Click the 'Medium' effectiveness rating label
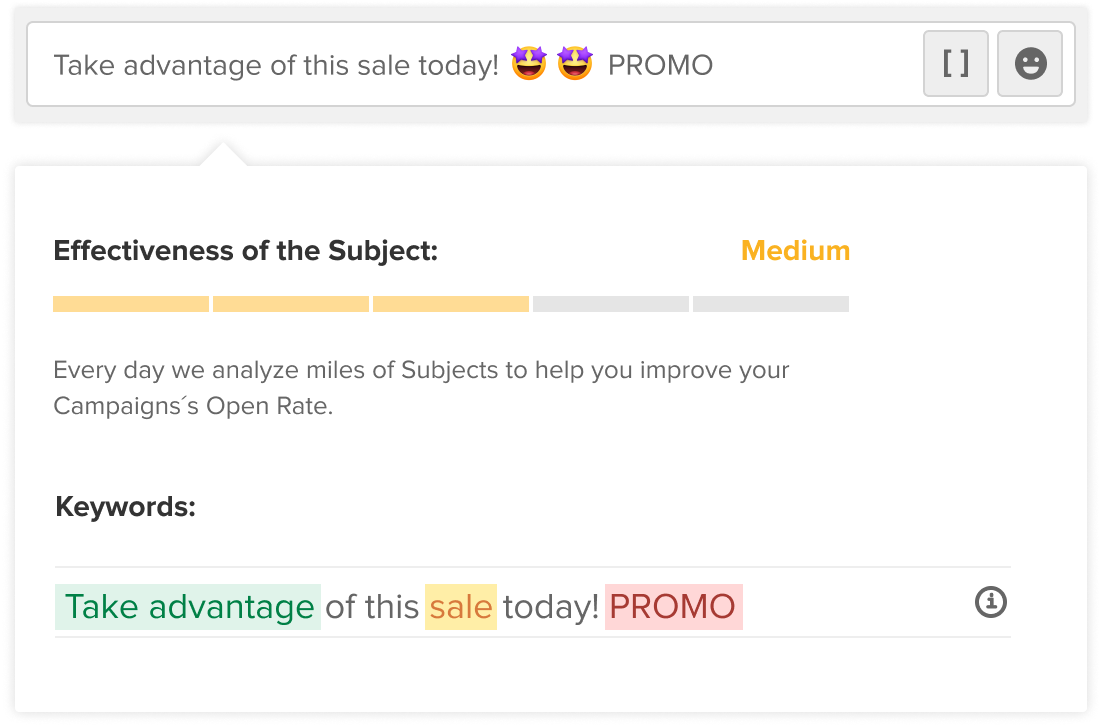The height and width of the screenshot is (726, 1100). (796, 250)
